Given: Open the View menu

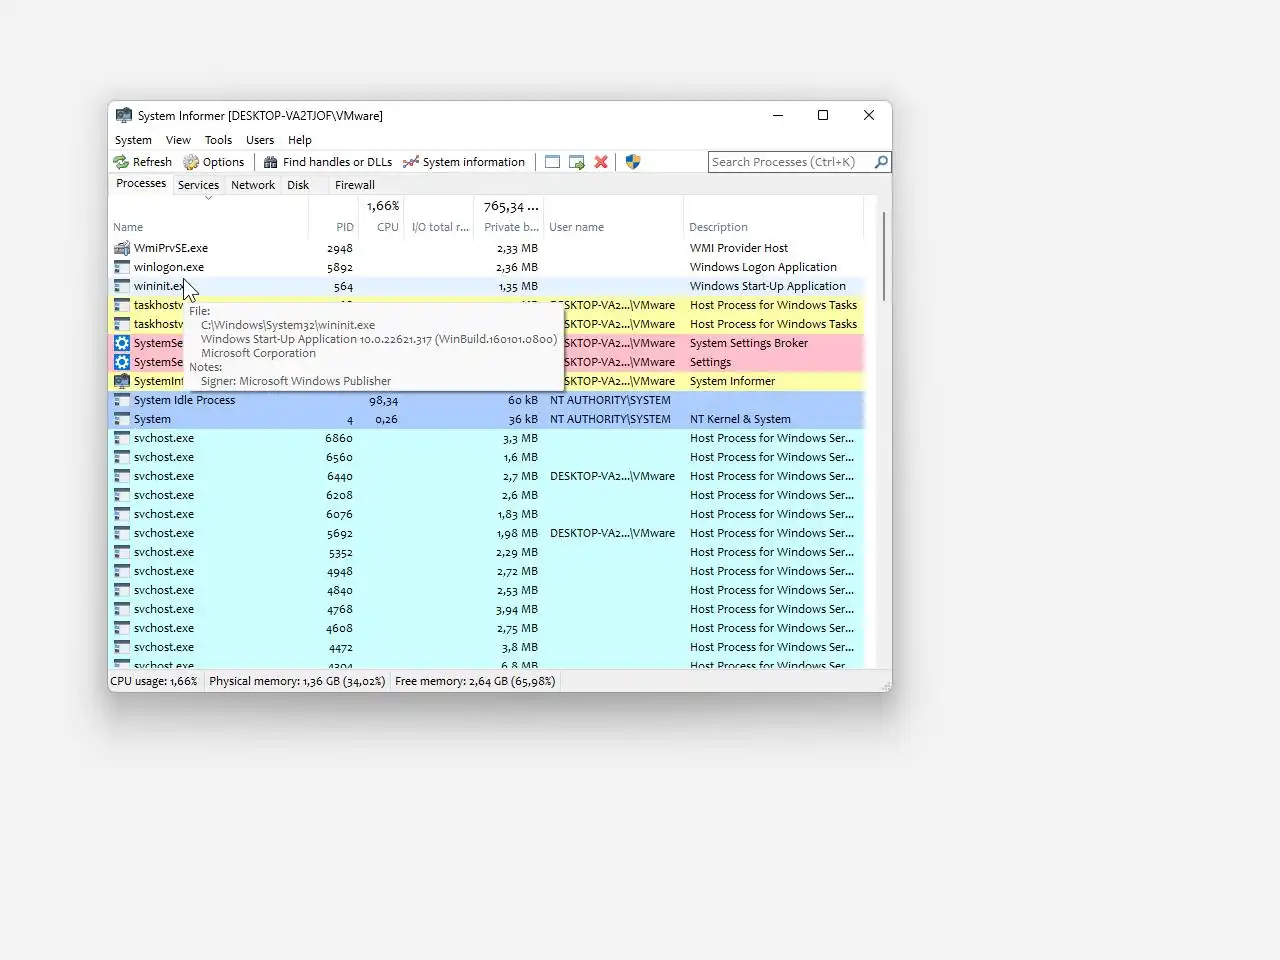Looking at the screenshot, I should pyautogui.click(x=178, y=140).
